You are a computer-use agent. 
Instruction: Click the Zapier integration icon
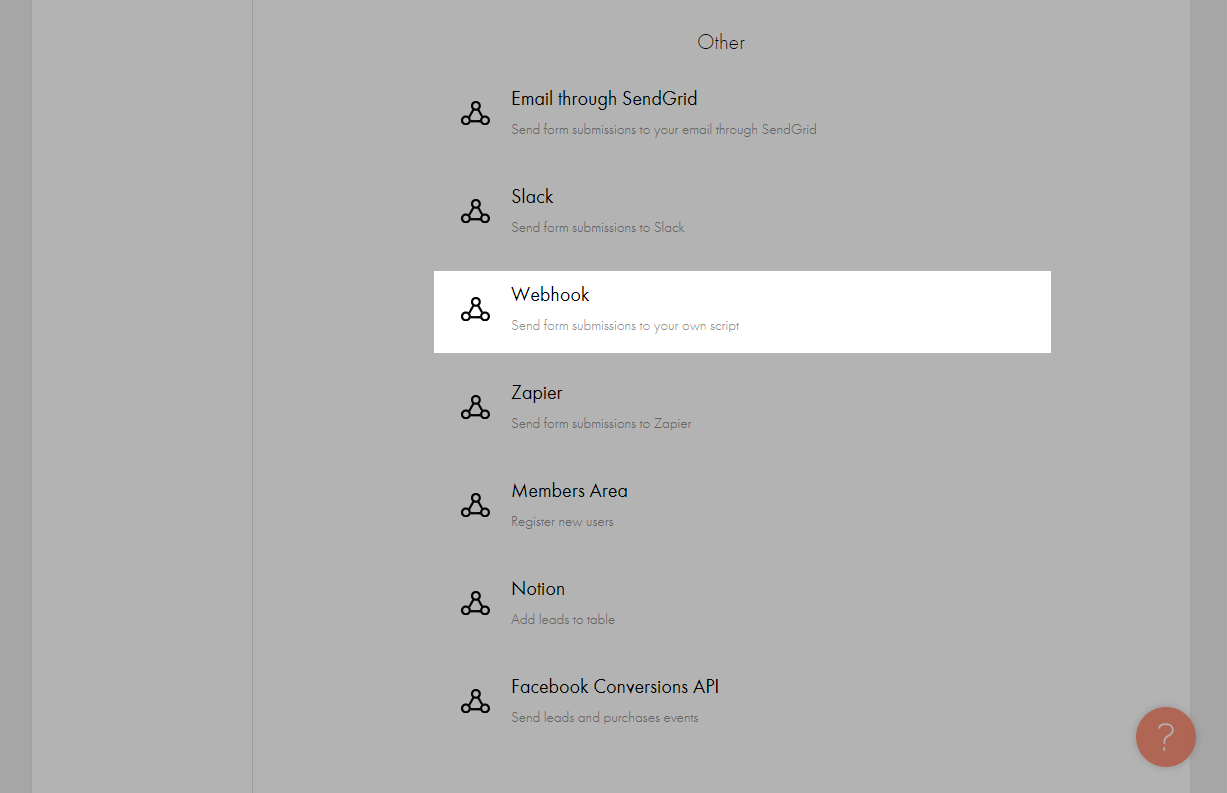[x=475, y=408]
